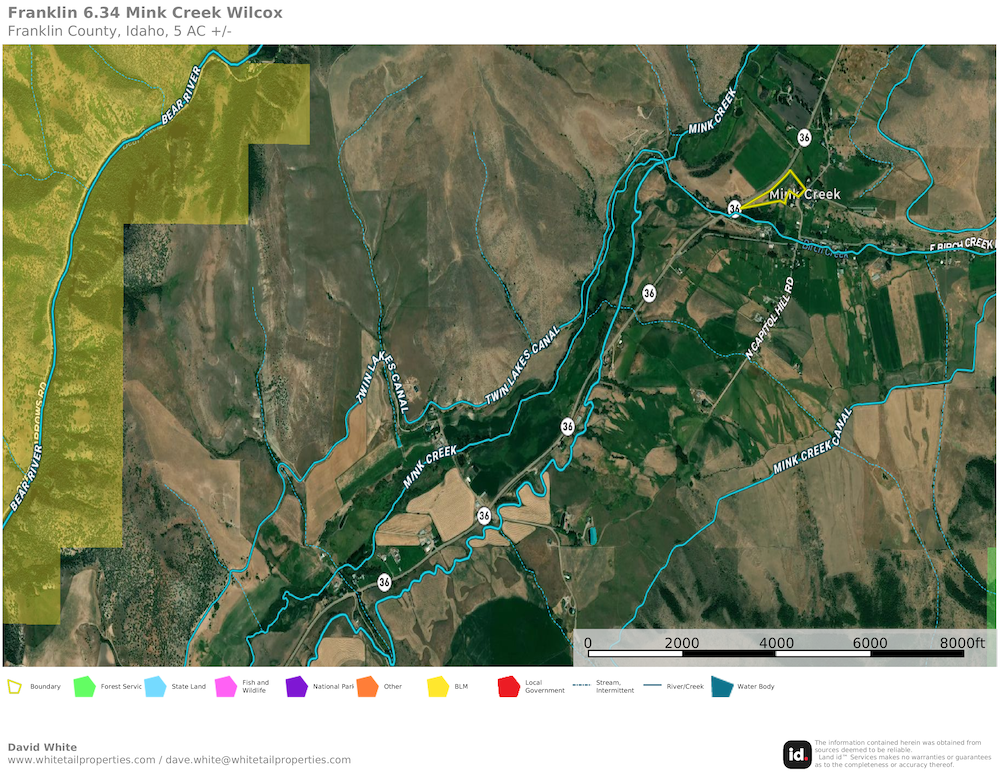
Task: Click the teal Water Body legend icon
Action: click(x=721, y=687)
